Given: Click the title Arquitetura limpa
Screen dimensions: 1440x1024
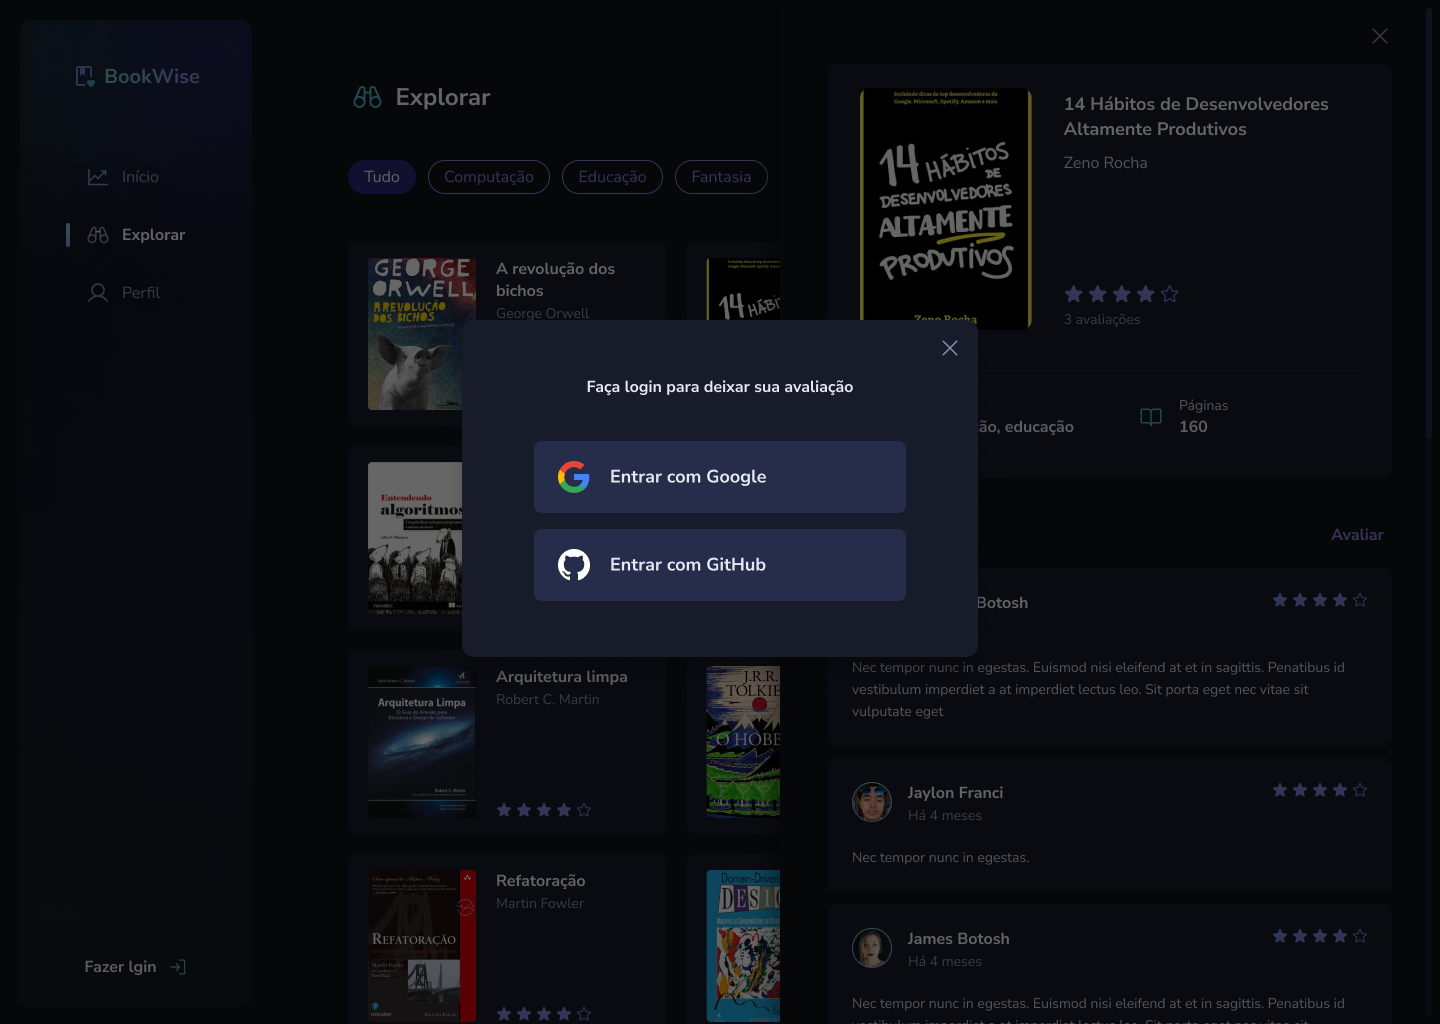Looking at the screenshot, I should coord(562,677).
